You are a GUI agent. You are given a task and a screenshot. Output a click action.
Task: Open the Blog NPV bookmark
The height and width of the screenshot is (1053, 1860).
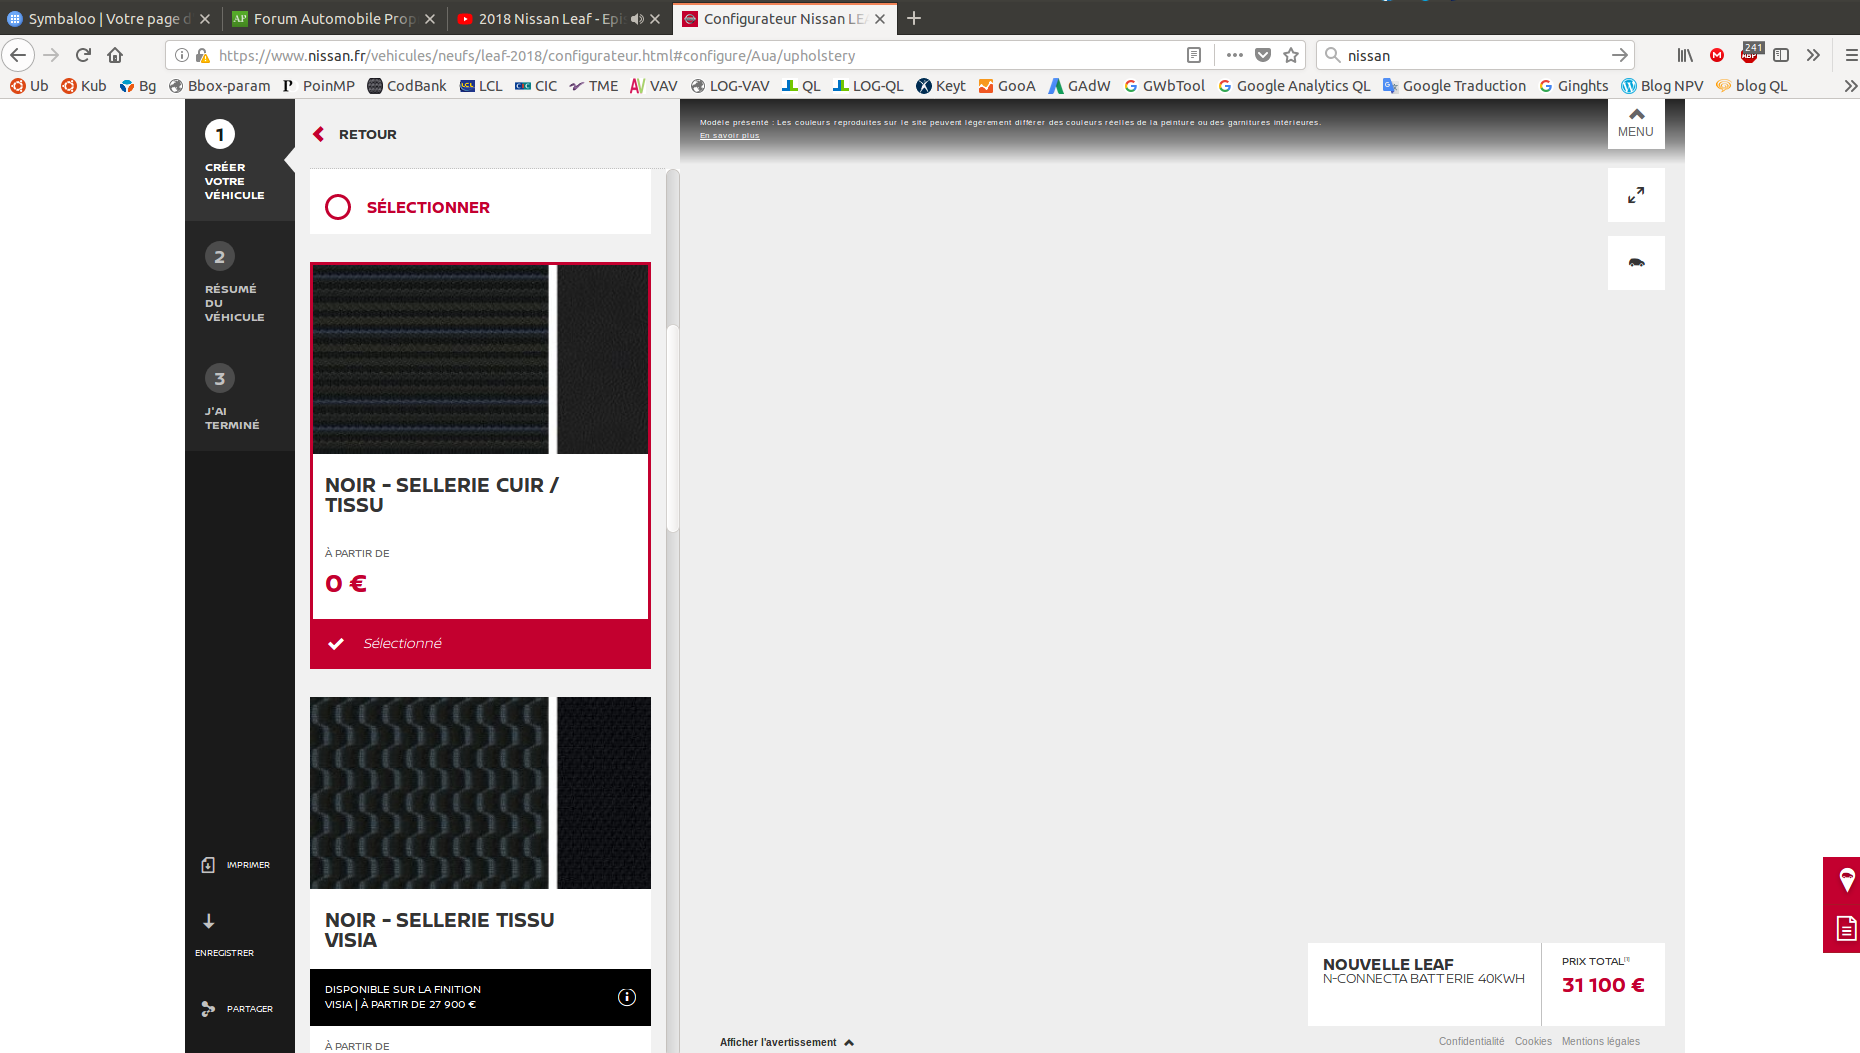pos(1662,86)
